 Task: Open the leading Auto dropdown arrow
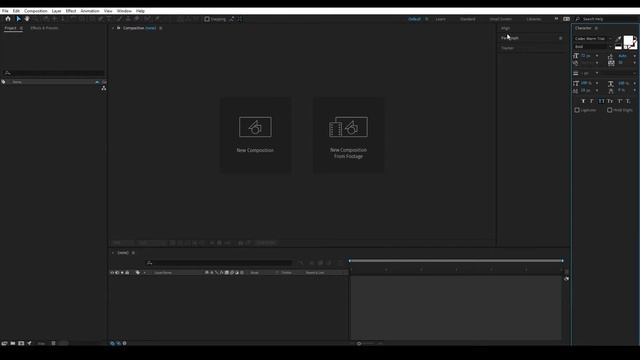pyautogui.click(x=635, y=56)
